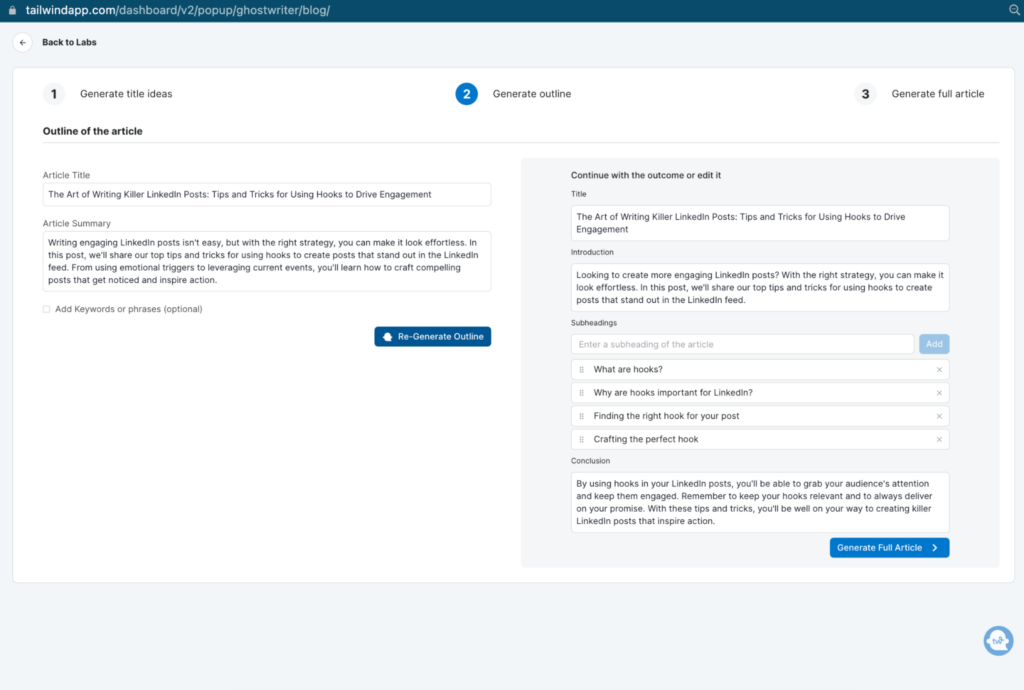This screenshot has width=1024, height=690.
Task: Click drag handle beside 'Crafting the perfect hook'
Action: pos(581,439)
